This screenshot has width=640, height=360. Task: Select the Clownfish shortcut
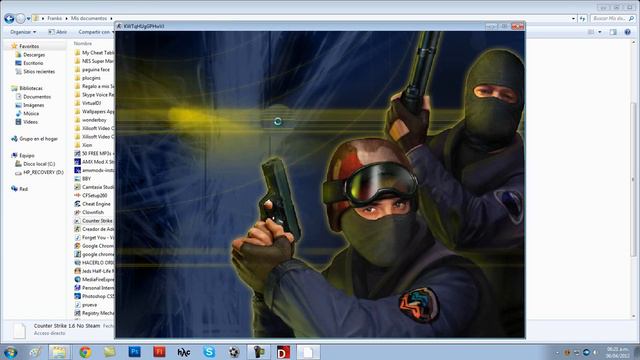click(93, 212)
